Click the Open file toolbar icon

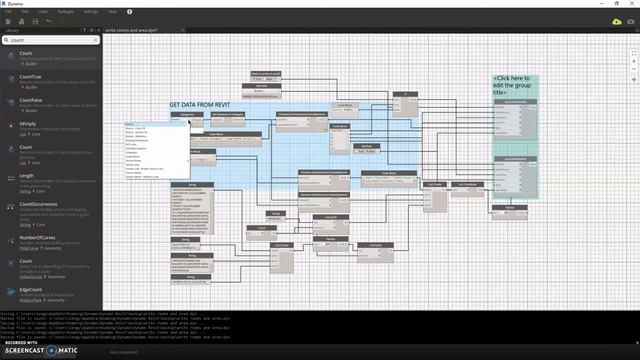pos(22,21)
